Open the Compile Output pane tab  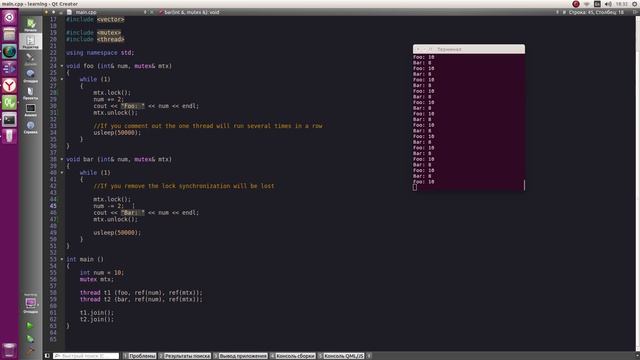pyautogui.click(x=293, y=356)
